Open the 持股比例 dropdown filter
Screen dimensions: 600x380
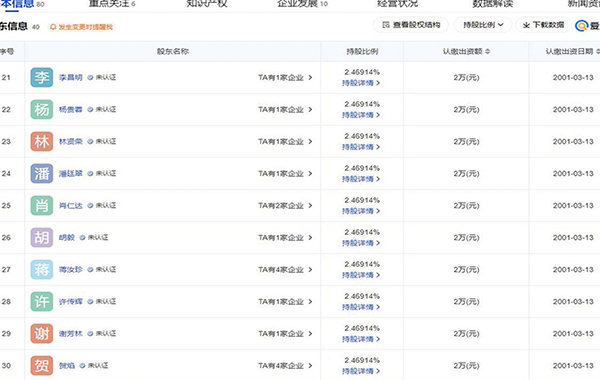[483, 25]
